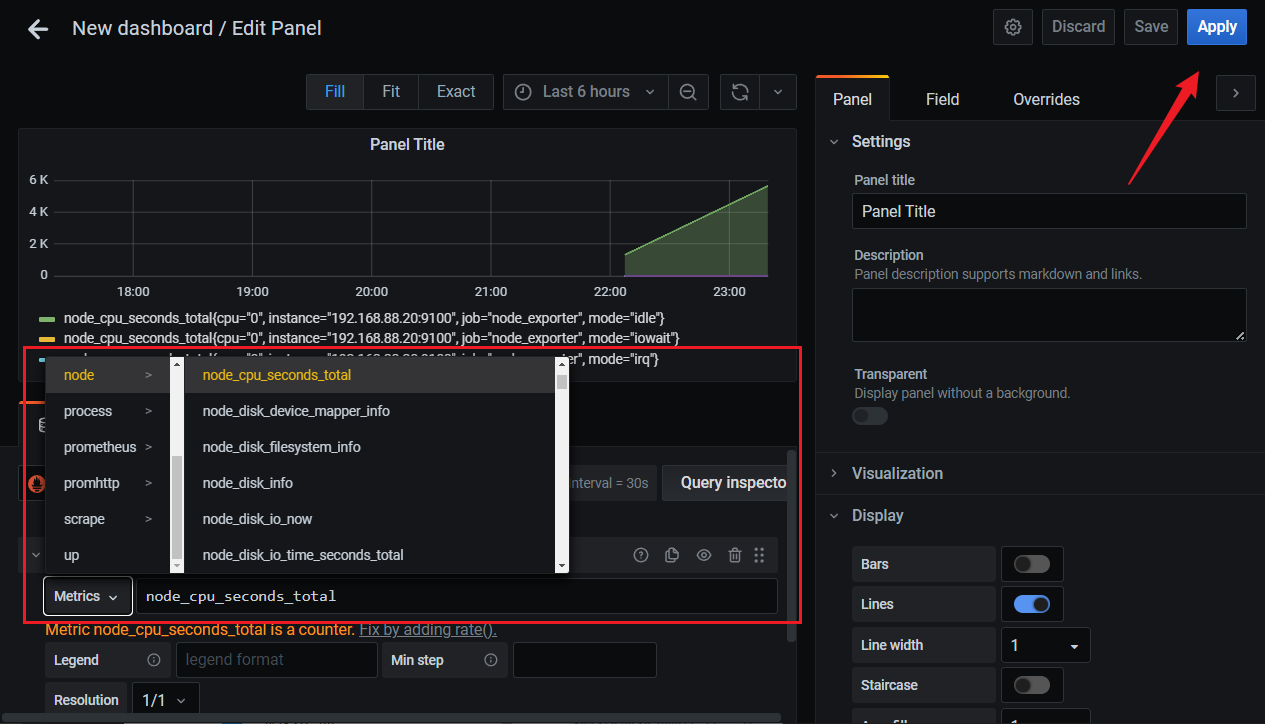Click the back arrow to leave Edit Panel

[x=38, y=29]
